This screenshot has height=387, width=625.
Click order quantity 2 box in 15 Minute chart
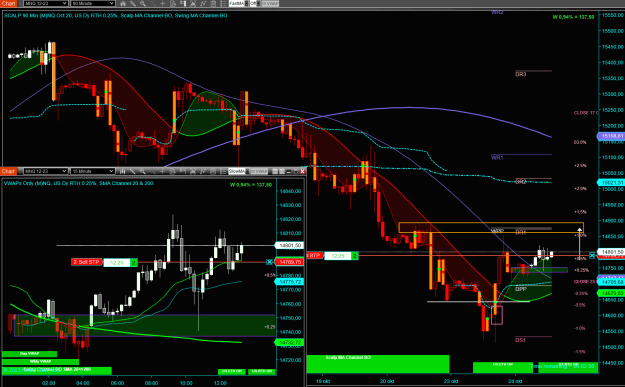(x=134, y=262)
